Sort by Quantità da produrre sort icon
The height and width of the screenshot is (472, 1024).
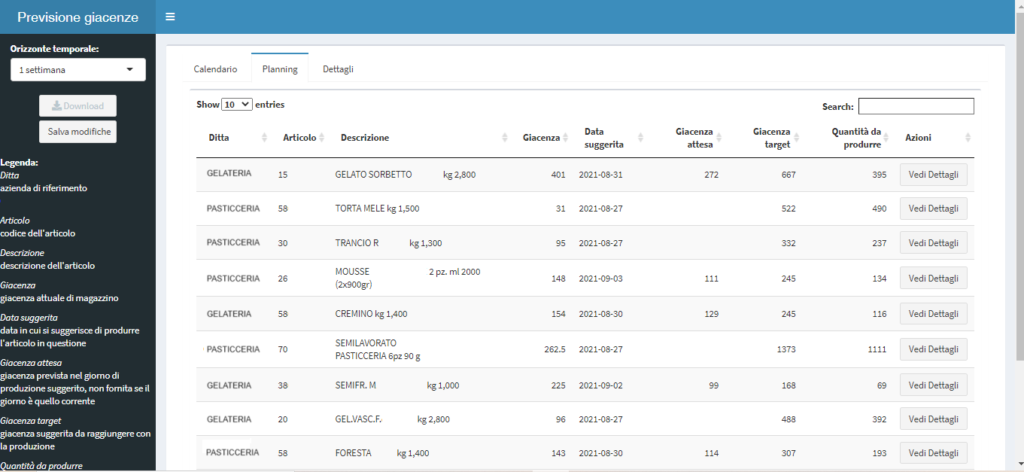pyautogui.click(x=887, y=138)
